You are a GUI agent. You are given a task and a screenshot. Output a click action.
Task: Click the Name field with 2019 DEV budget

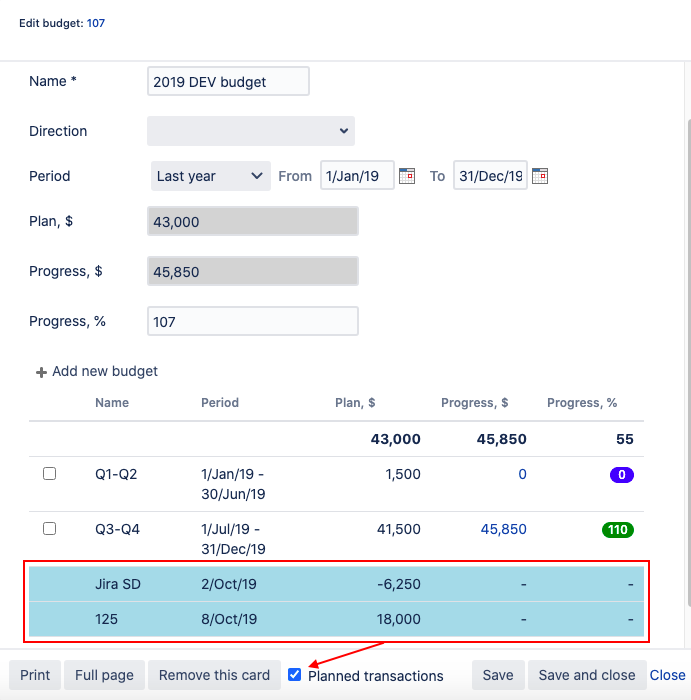pos(228,82)
